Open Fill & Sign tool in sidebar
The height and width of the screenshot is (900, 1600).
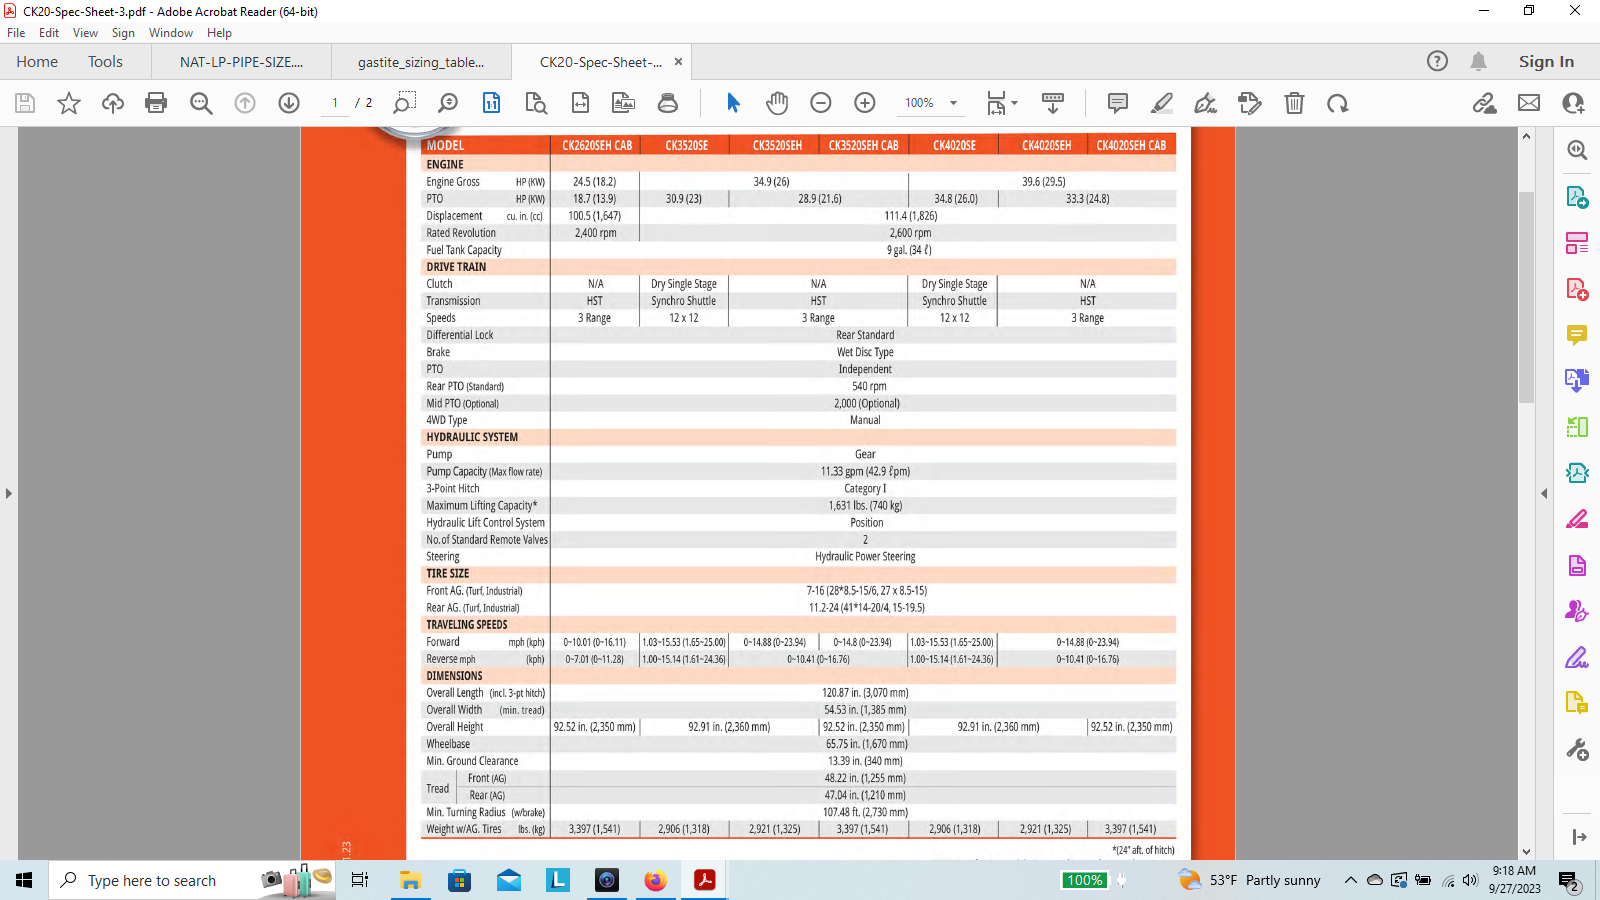click(x=1577, y=657)
